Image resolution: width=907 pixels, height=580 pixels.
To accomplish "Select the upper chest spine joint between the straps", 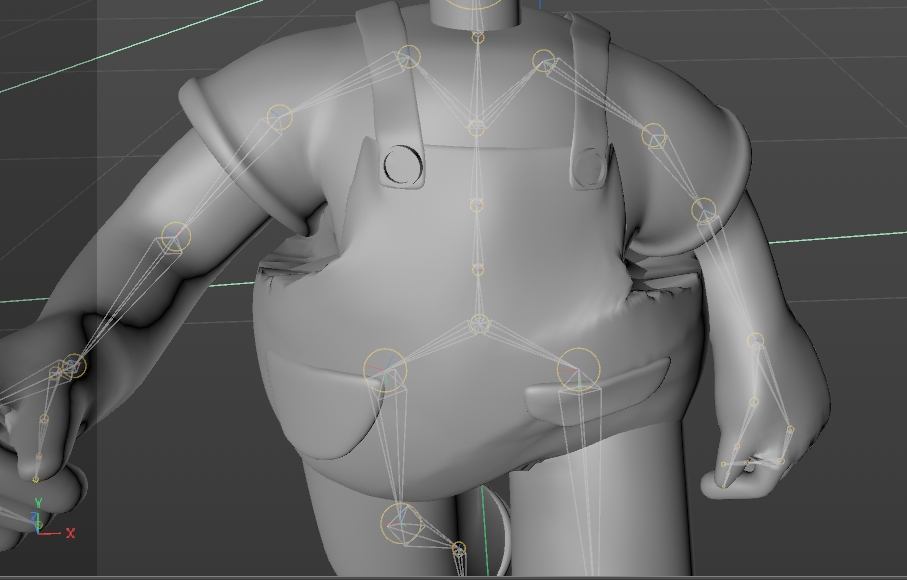I will tap(476, 128).
